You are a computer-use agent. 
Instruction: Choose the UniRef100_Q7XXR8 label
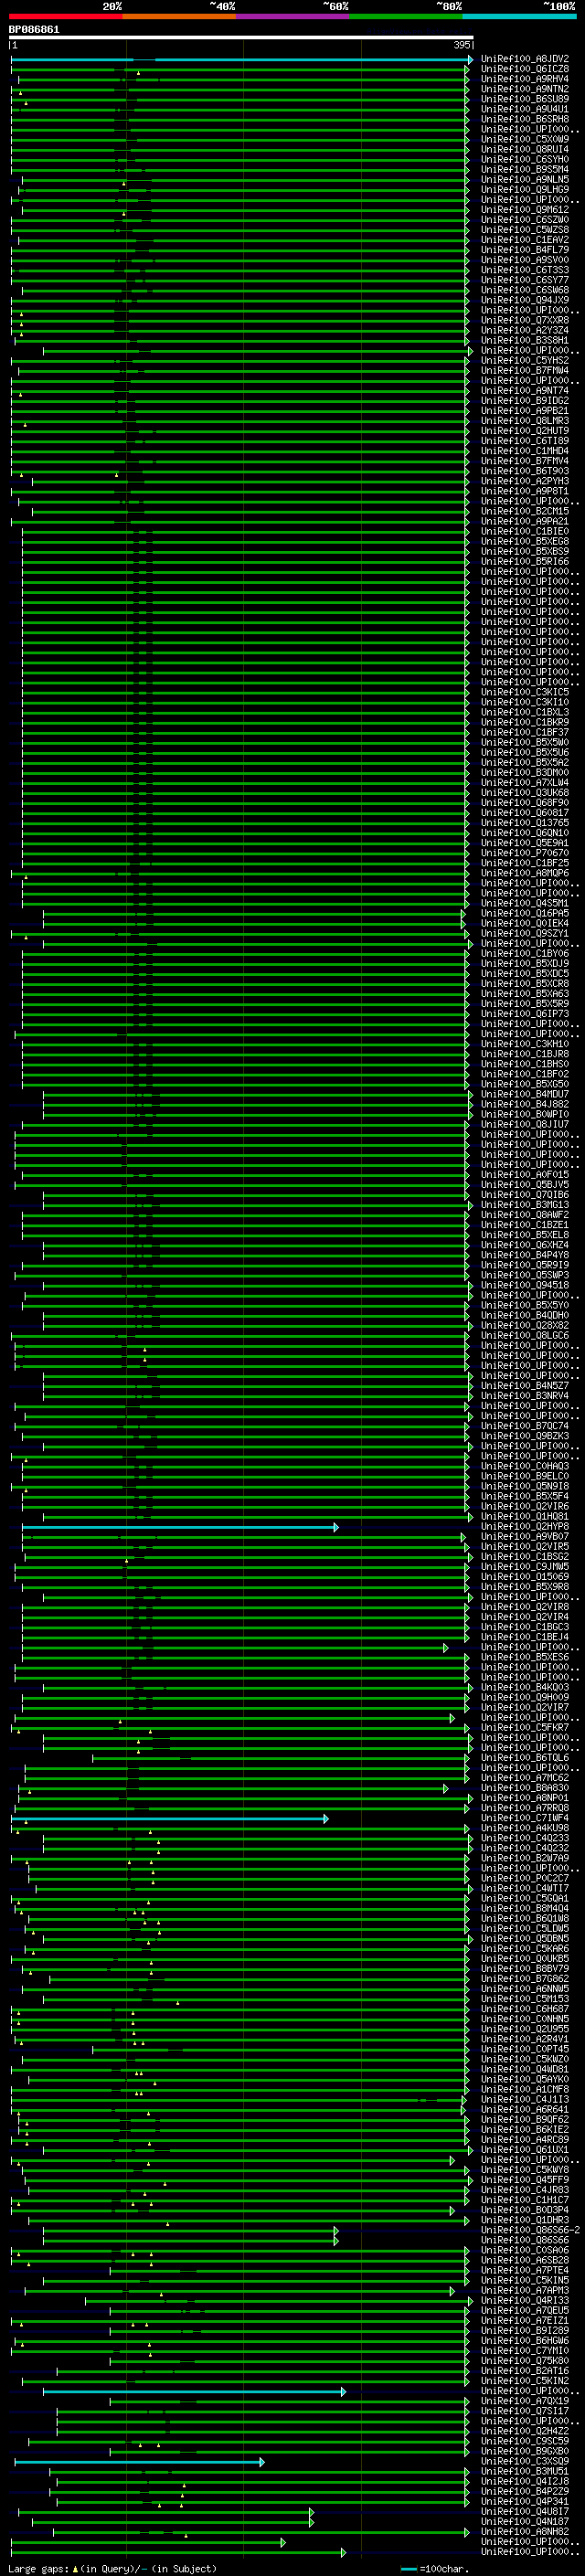coord(525,320)
